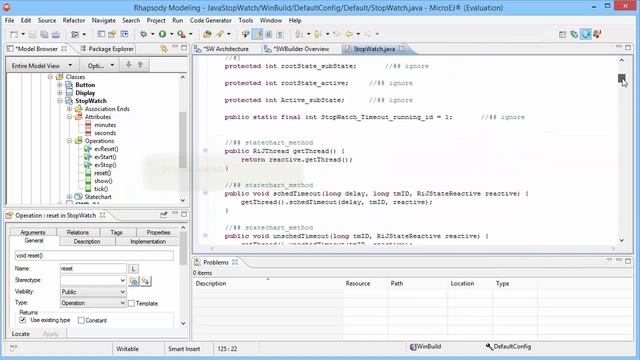
Task: Open the Refactor menu
Action: (74, 20)
